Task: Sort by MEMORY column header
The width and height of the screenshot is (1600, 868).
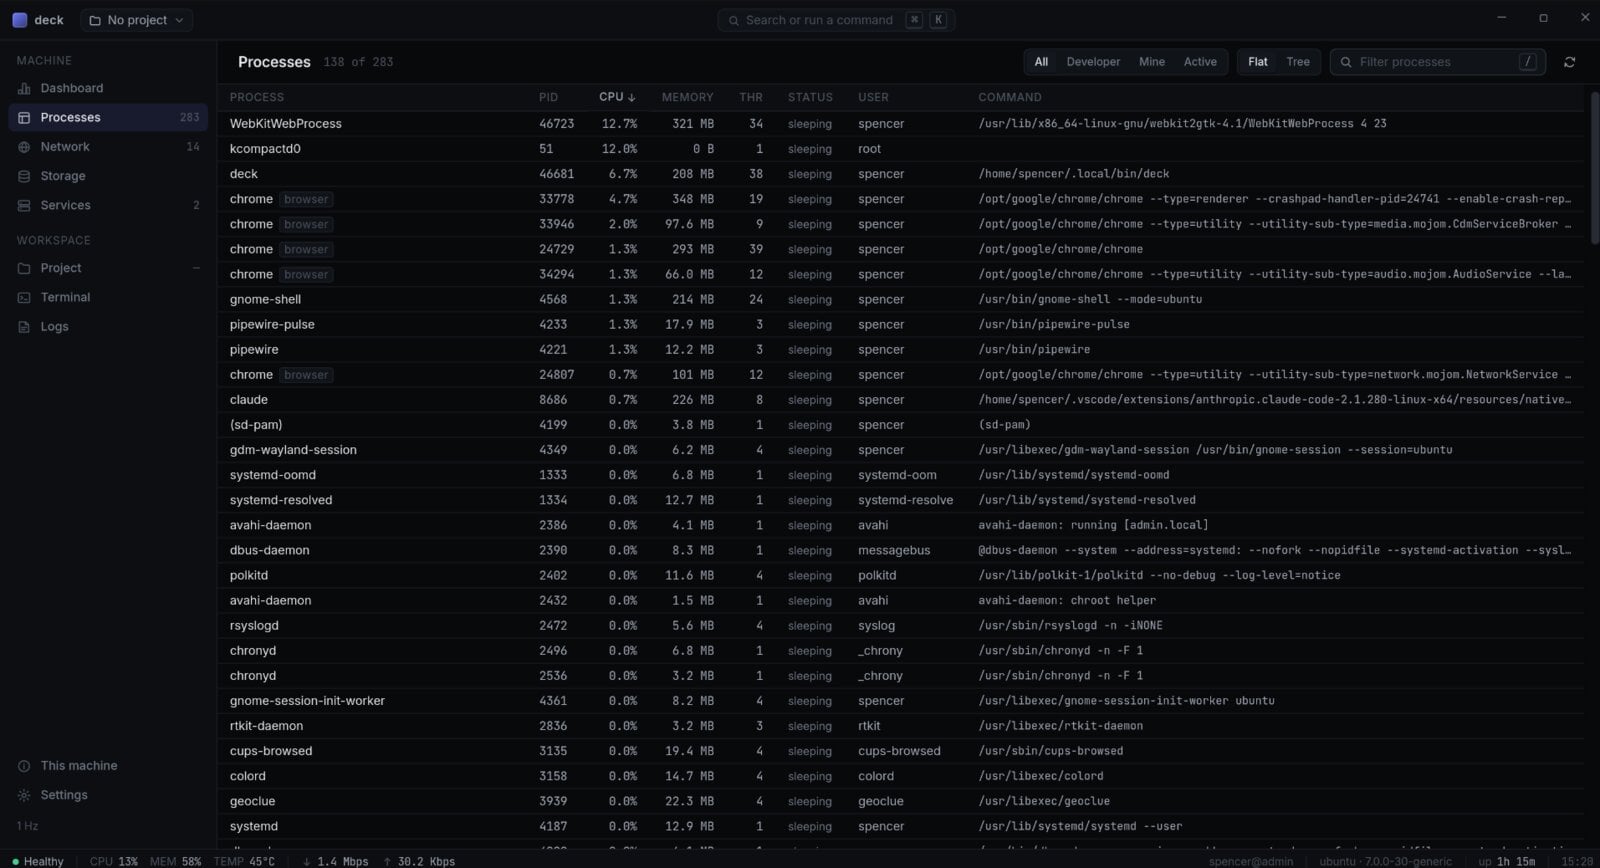Action: tap(687, 97)
